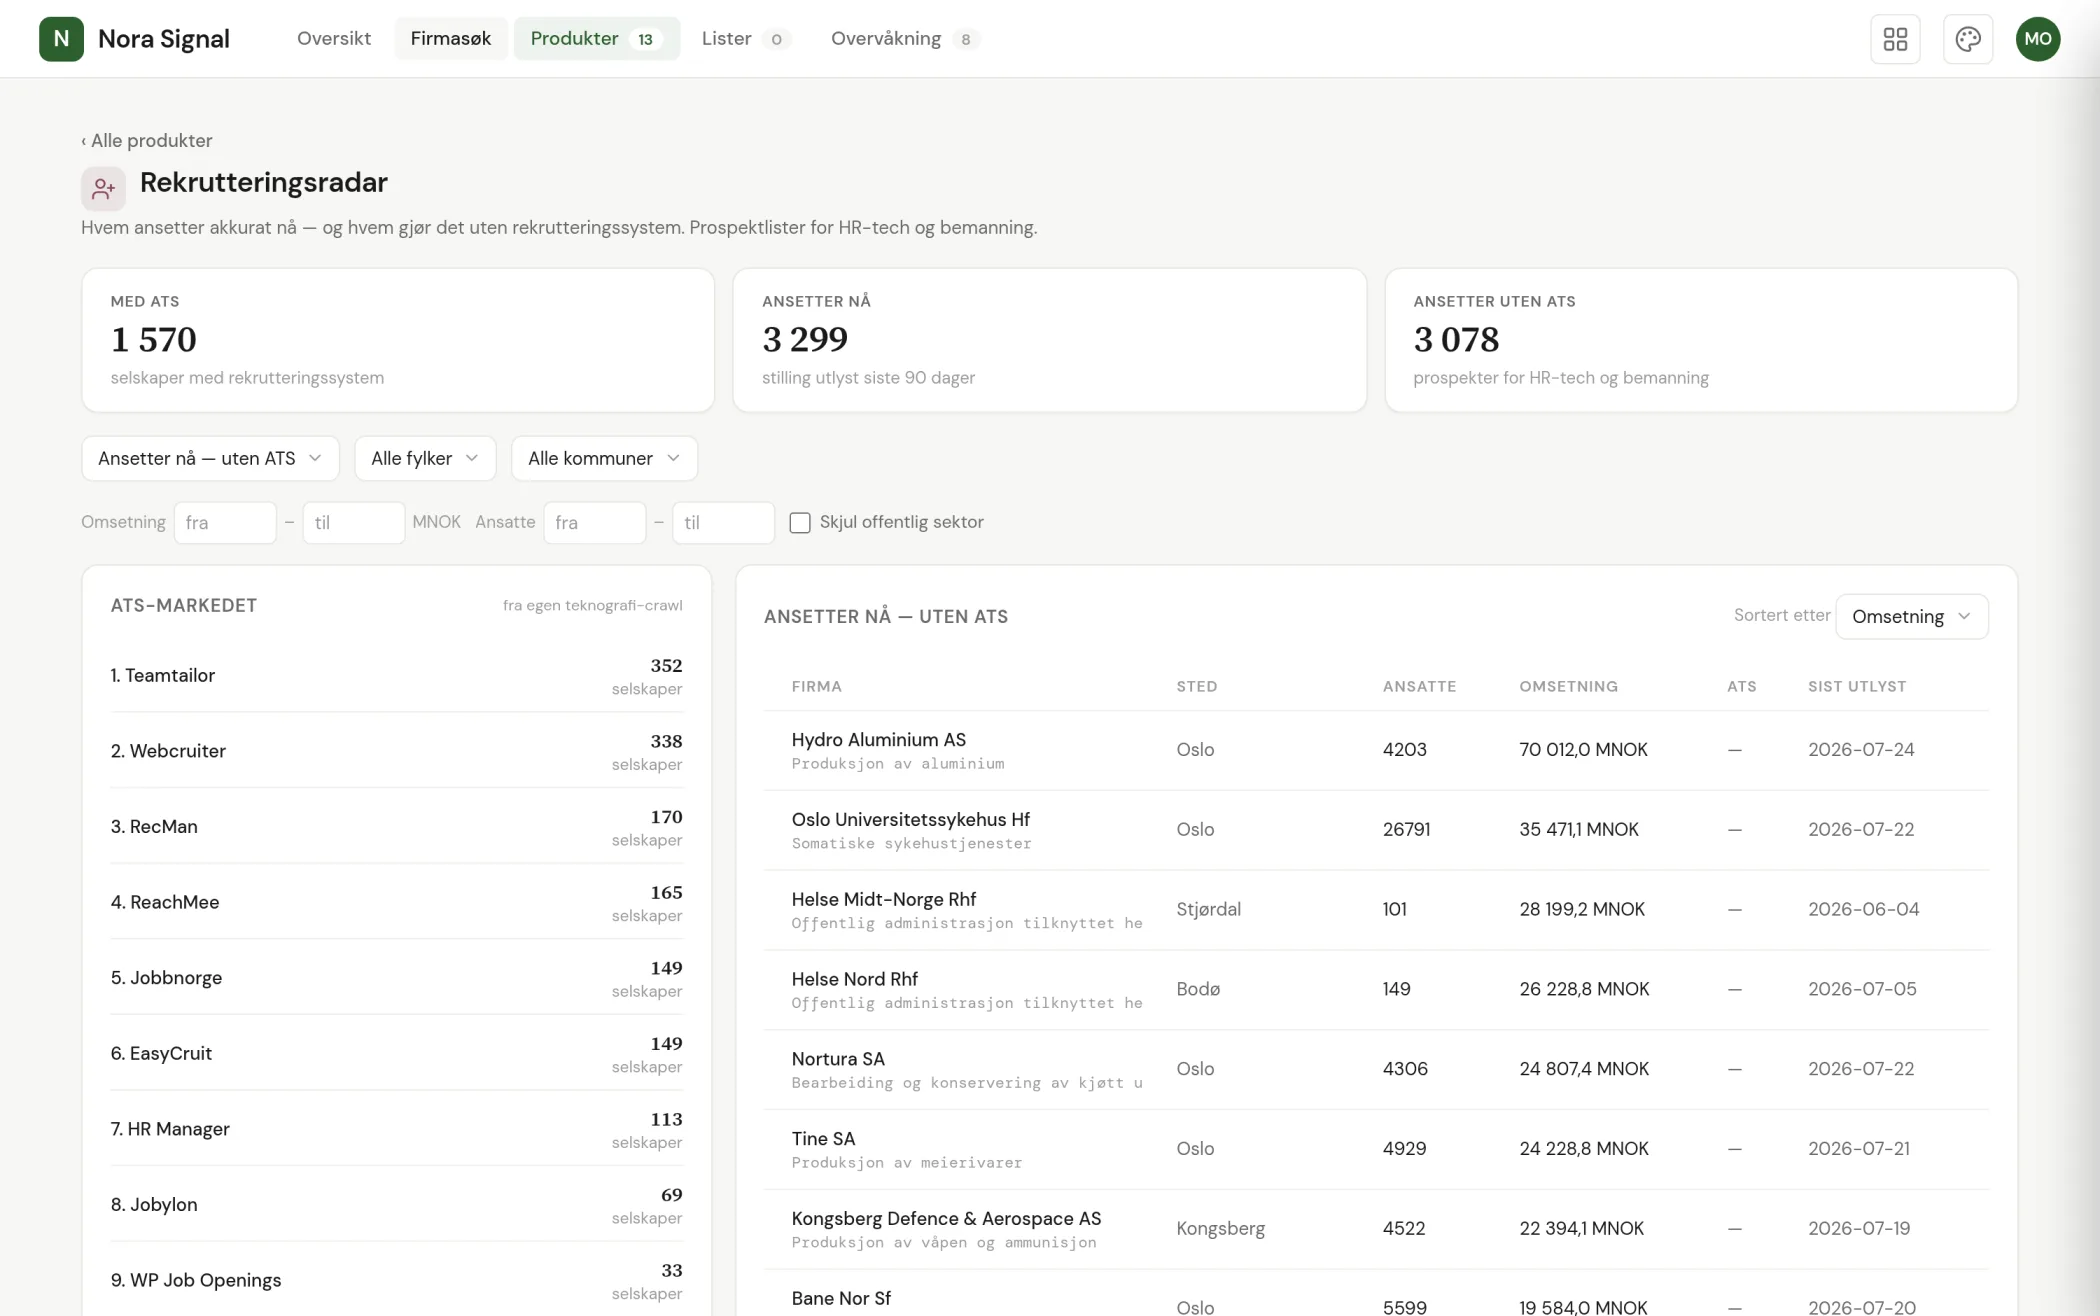Open Helse Nord Rhf company
Image resolution: width=2100 pixels, height=1316 pixels.
[1376, 990]
